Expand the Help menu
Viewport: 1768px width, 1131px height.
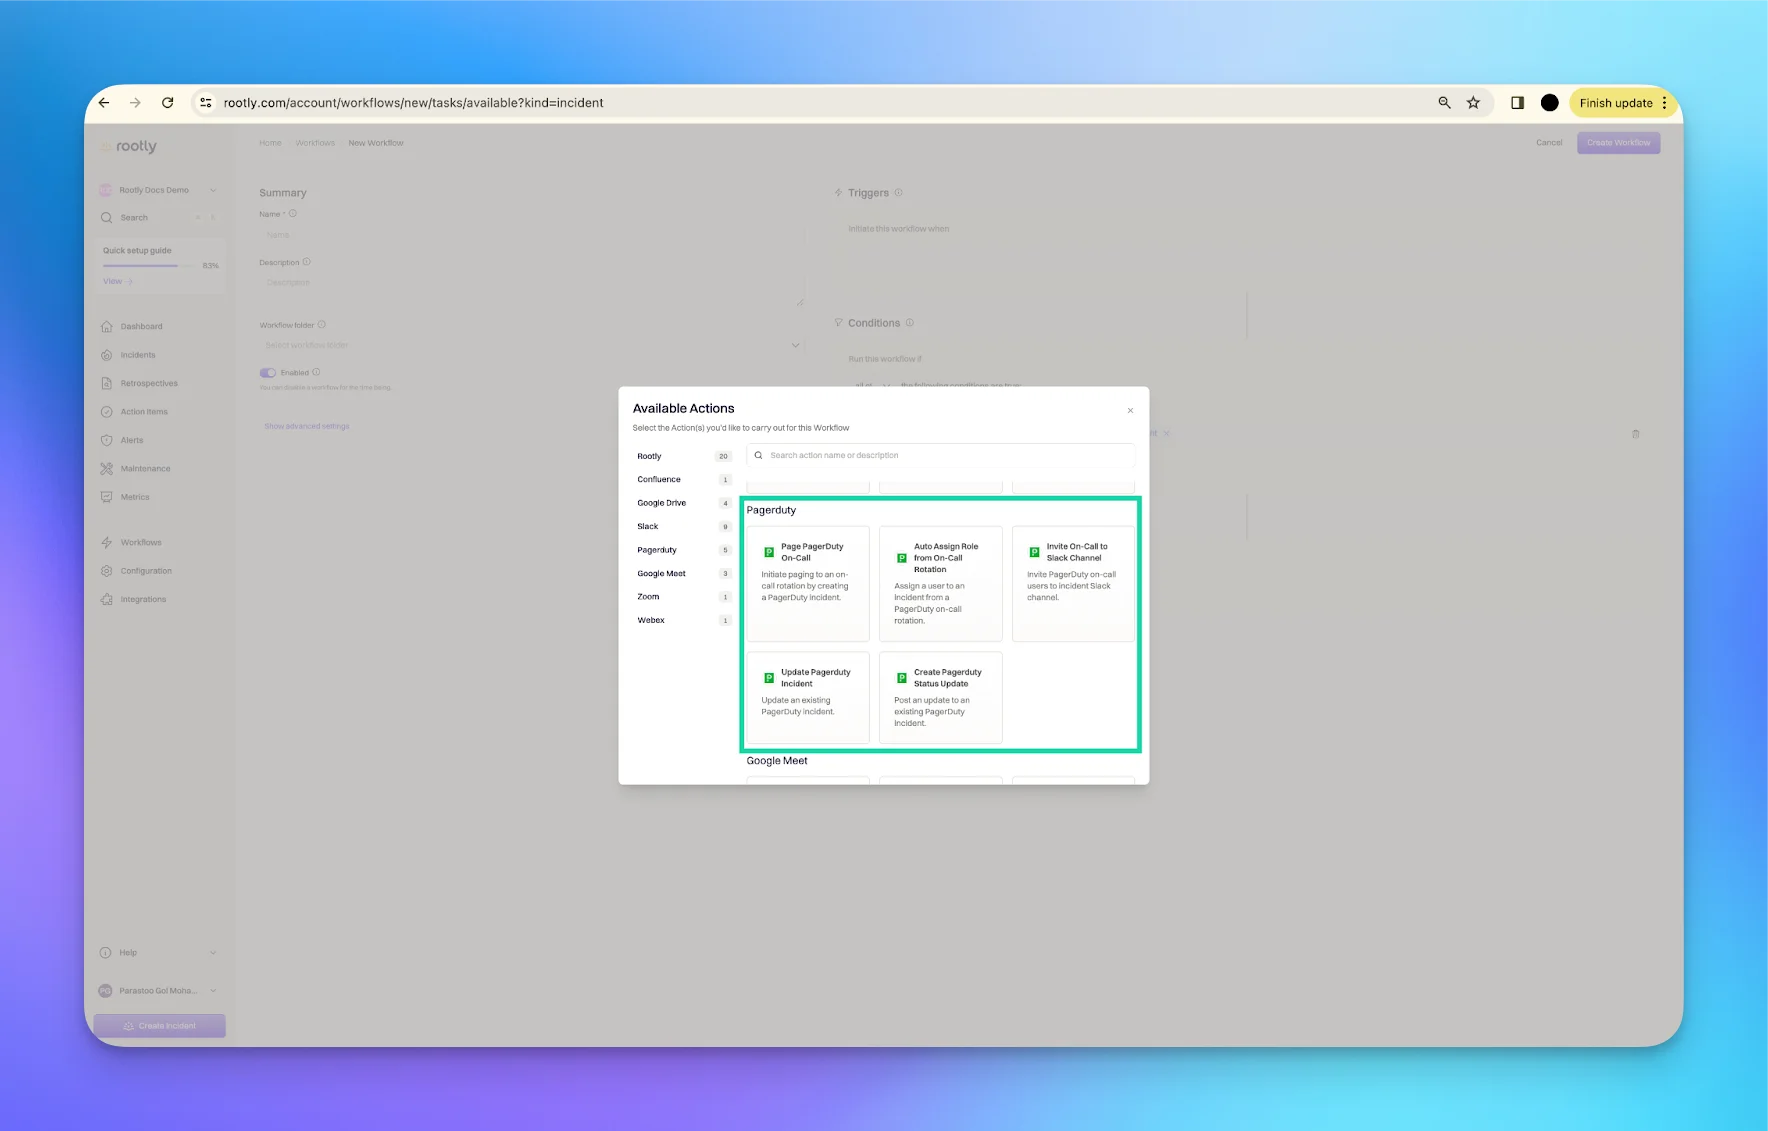158,953
